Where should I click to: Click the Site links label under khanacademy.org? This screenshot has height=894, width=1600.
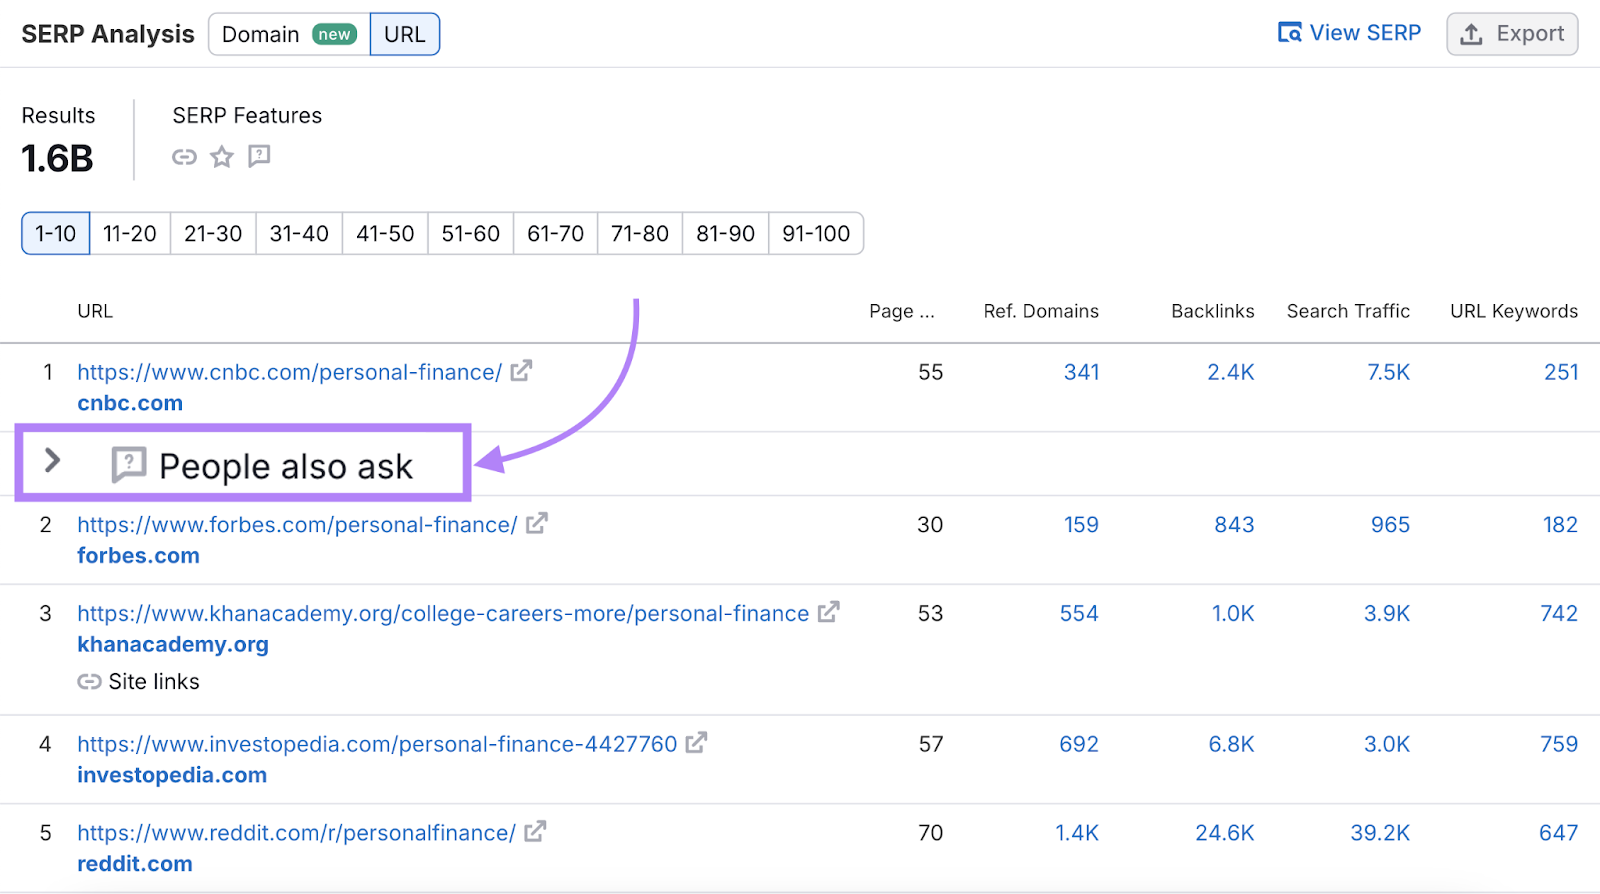[x=153, y=682]
